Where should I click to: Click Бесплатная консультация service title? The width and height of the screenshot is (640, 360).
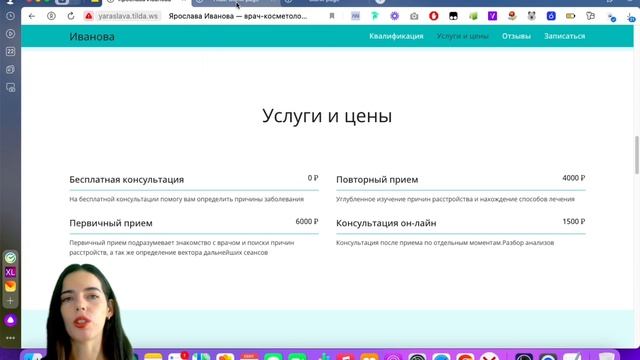(x=127, y=180)
